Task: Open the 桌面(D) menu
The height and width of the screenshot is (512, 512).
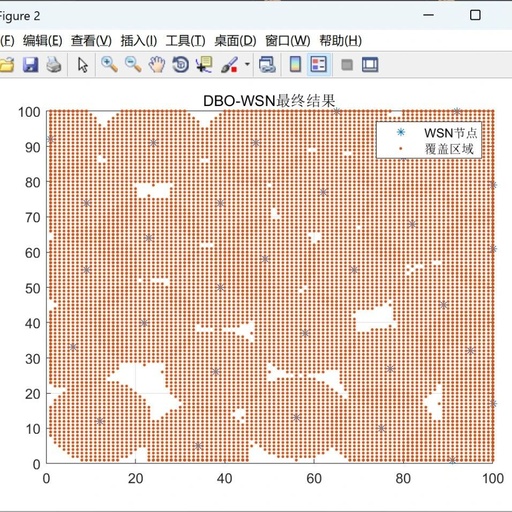Action: pyautogui.click(x=235, y=41)
